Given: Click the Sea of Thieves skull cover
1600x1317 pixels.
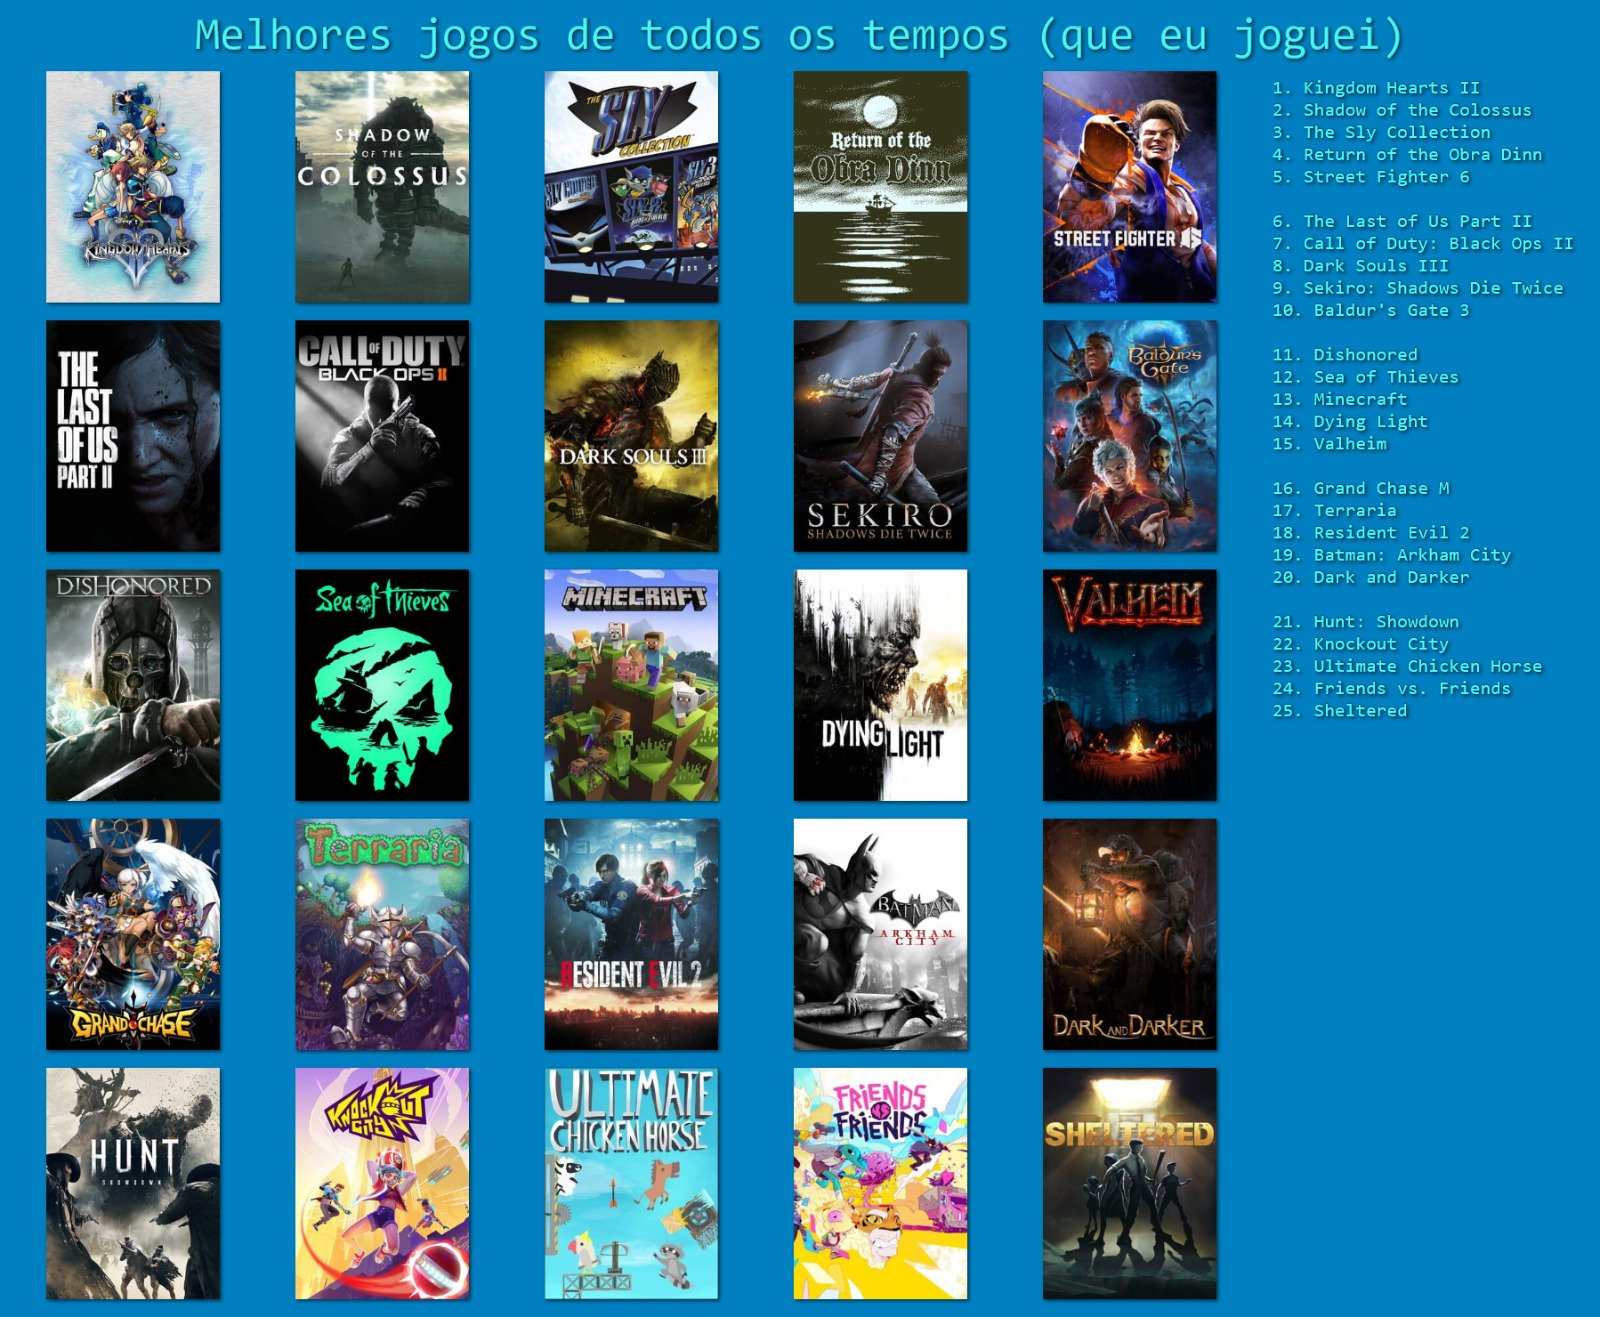Looking at the screenshot, I should (x=382, y=685).
